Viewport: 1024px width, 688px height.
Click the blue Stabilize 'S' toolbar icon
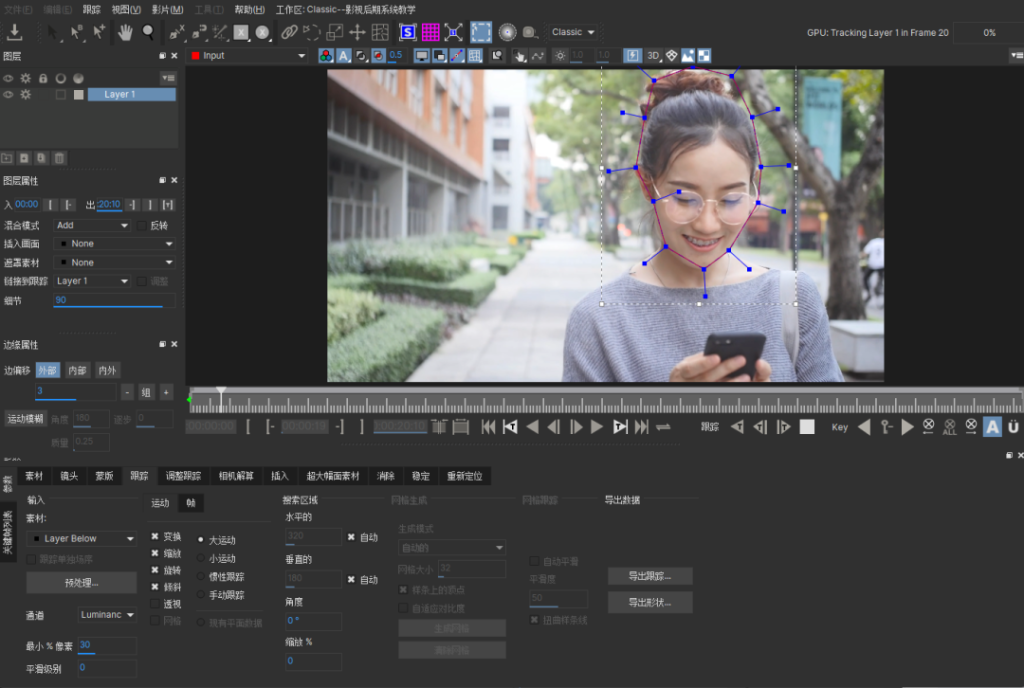pyautogui.click(x=408, y=32)
